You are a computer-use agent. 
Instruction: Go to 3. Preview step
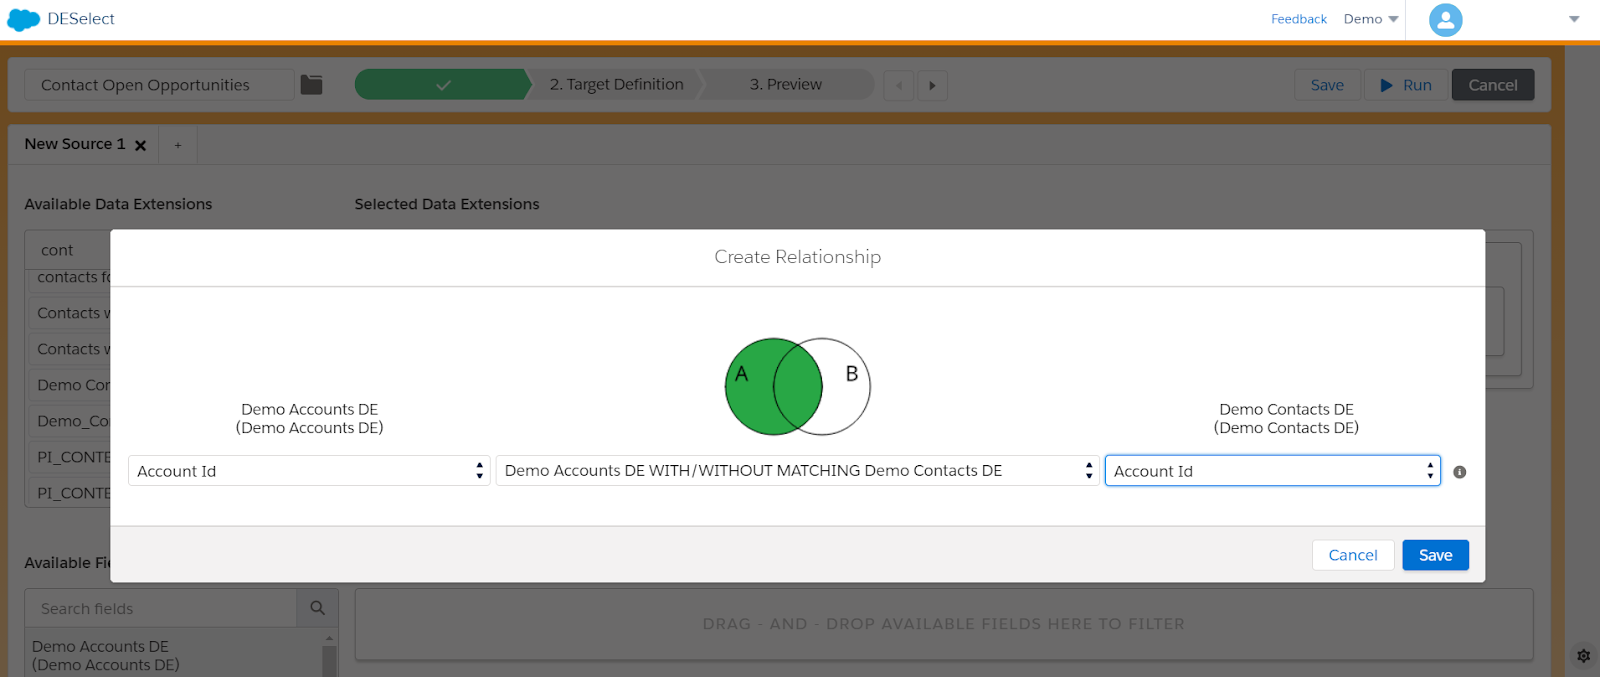786,85
